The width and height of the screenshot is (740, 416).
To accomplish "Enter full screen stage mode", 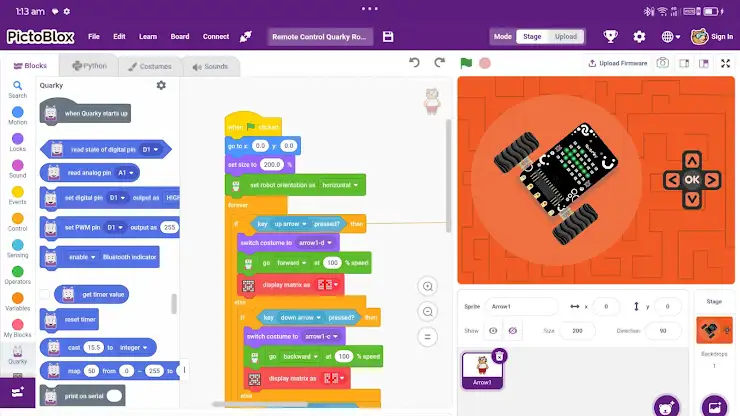I will click(x=725, y=63).
